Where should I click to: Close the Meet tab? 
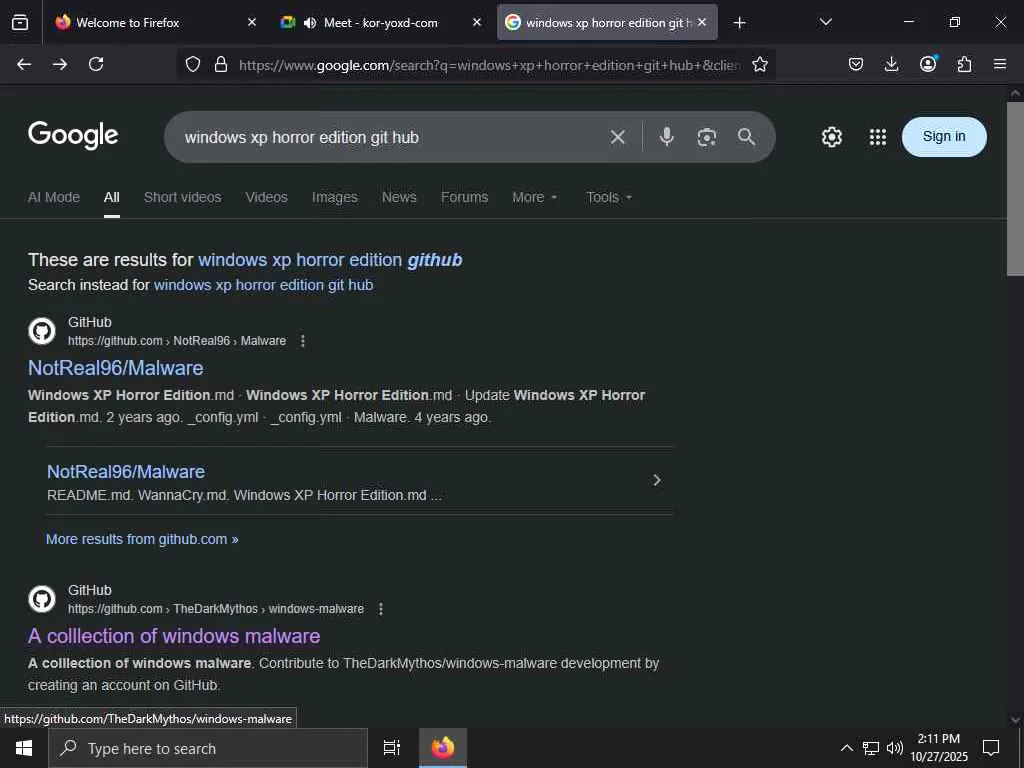point(477,22)
